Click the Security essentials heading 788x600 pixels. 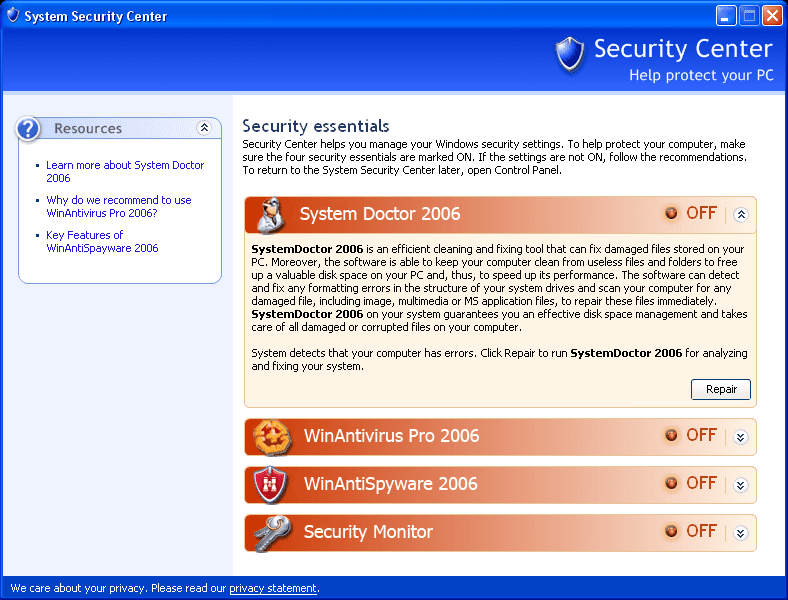[316, 126]
